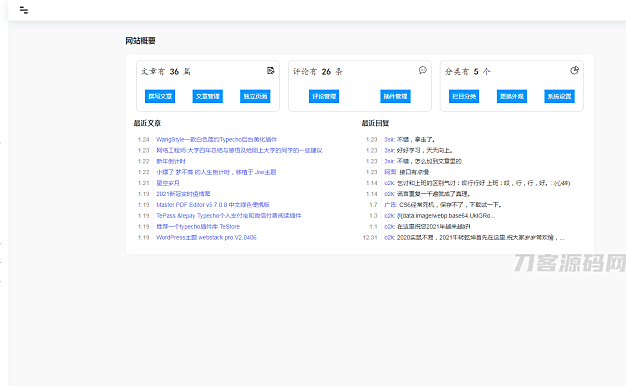626x386 pixels.
Task: Click the date 1.7 beside the 广告 comment
Action: coord(373,205)
